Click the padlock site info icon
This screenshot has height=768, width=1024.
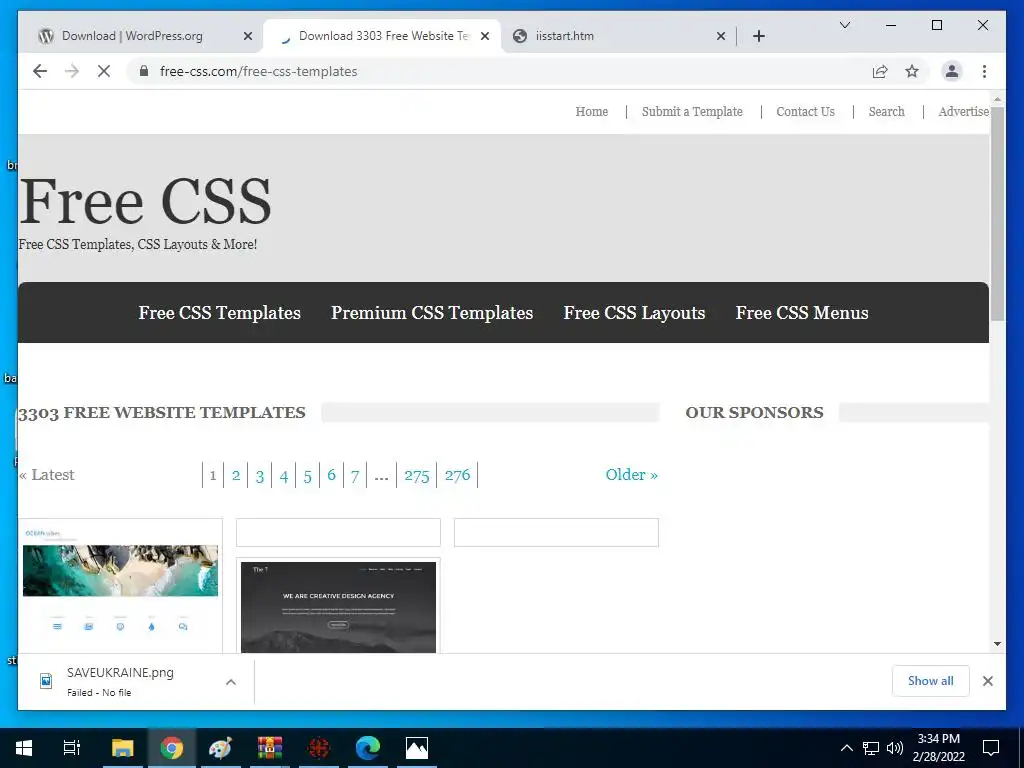tap(144, 71)
